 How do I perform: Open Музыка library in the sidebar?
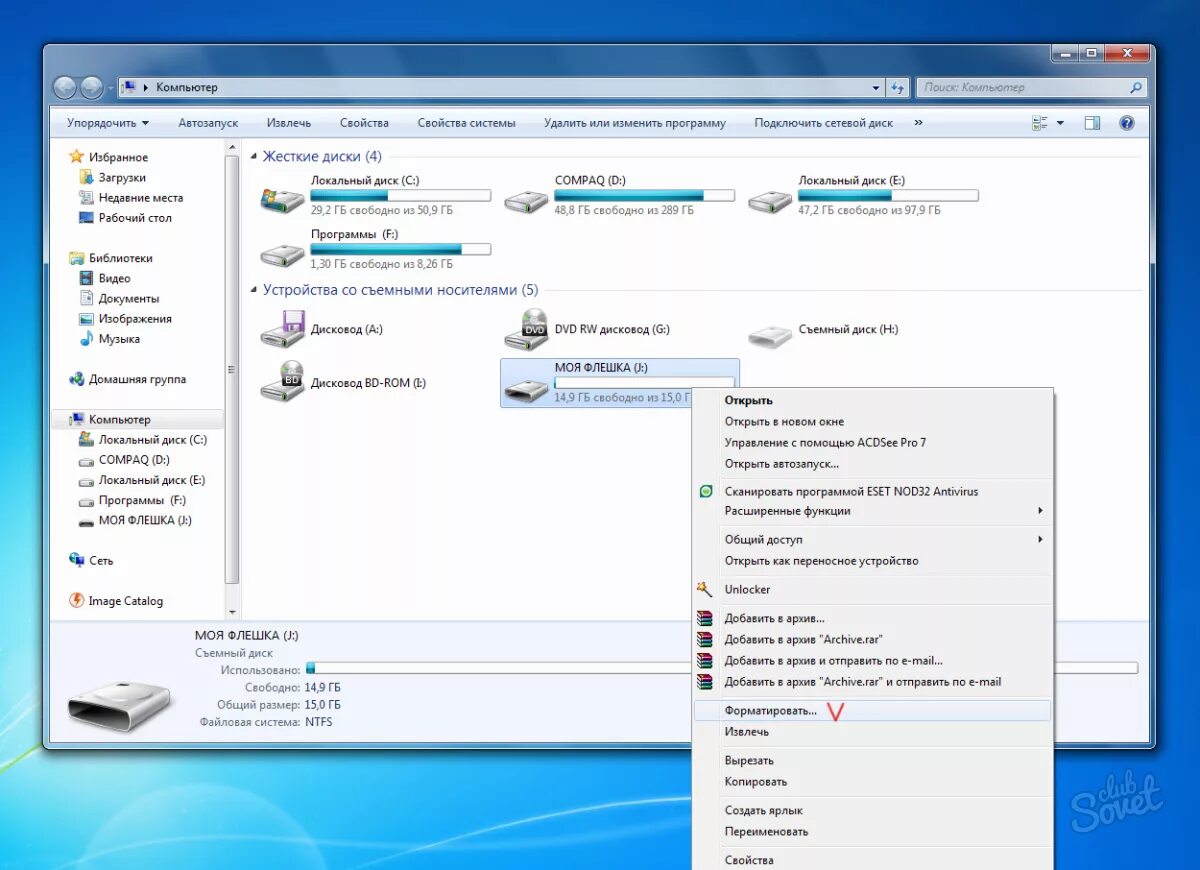coord(119,339)
